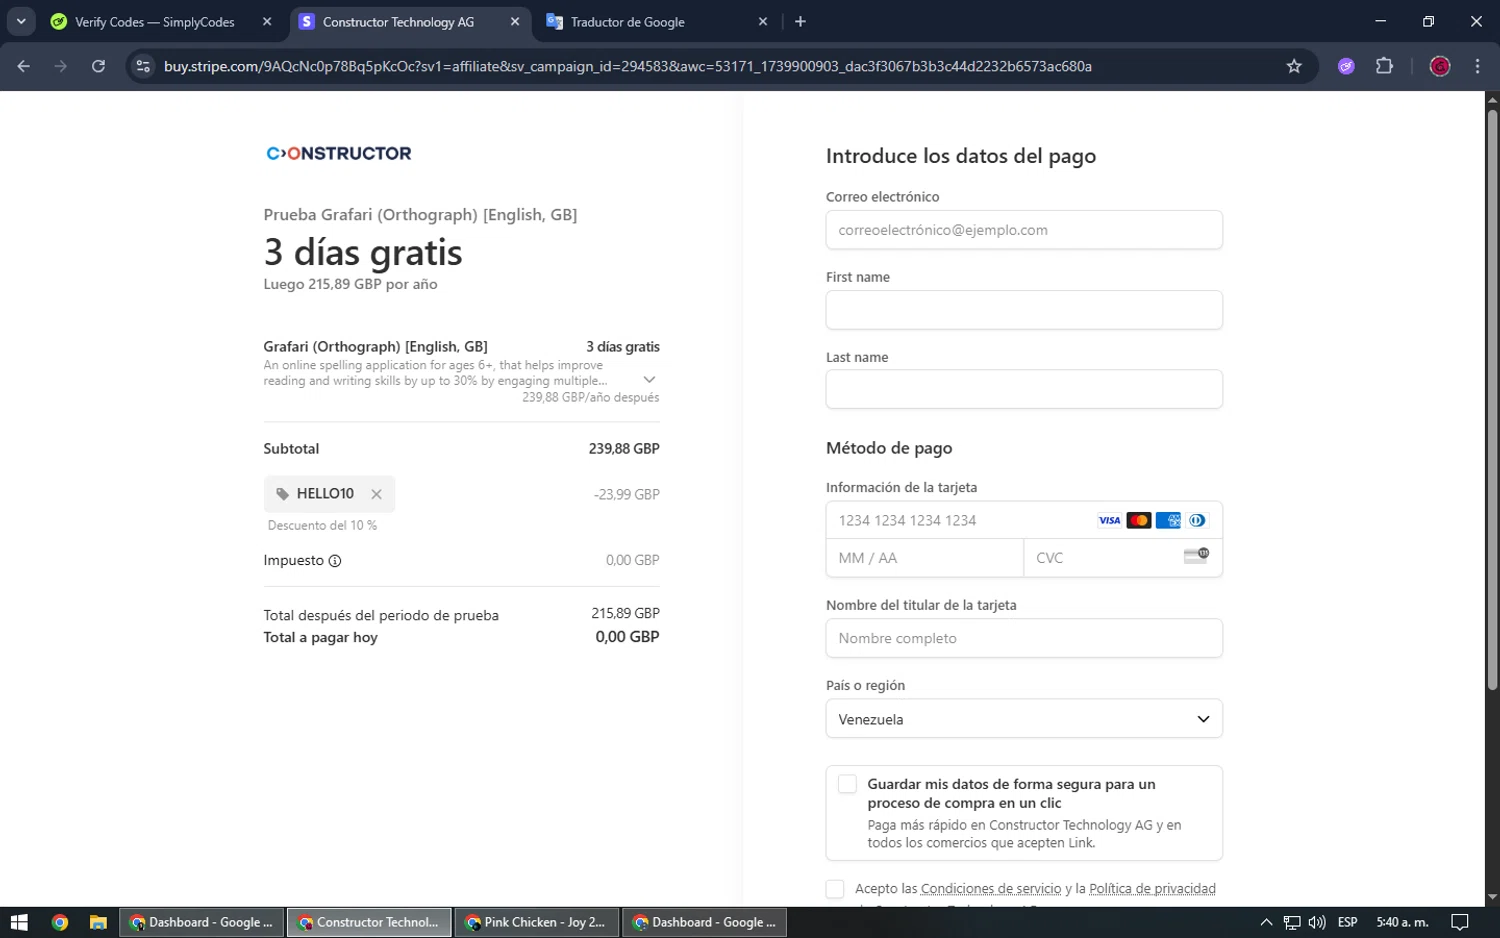
Task: Open the Condiciones de servicio link
Action: 990,889
